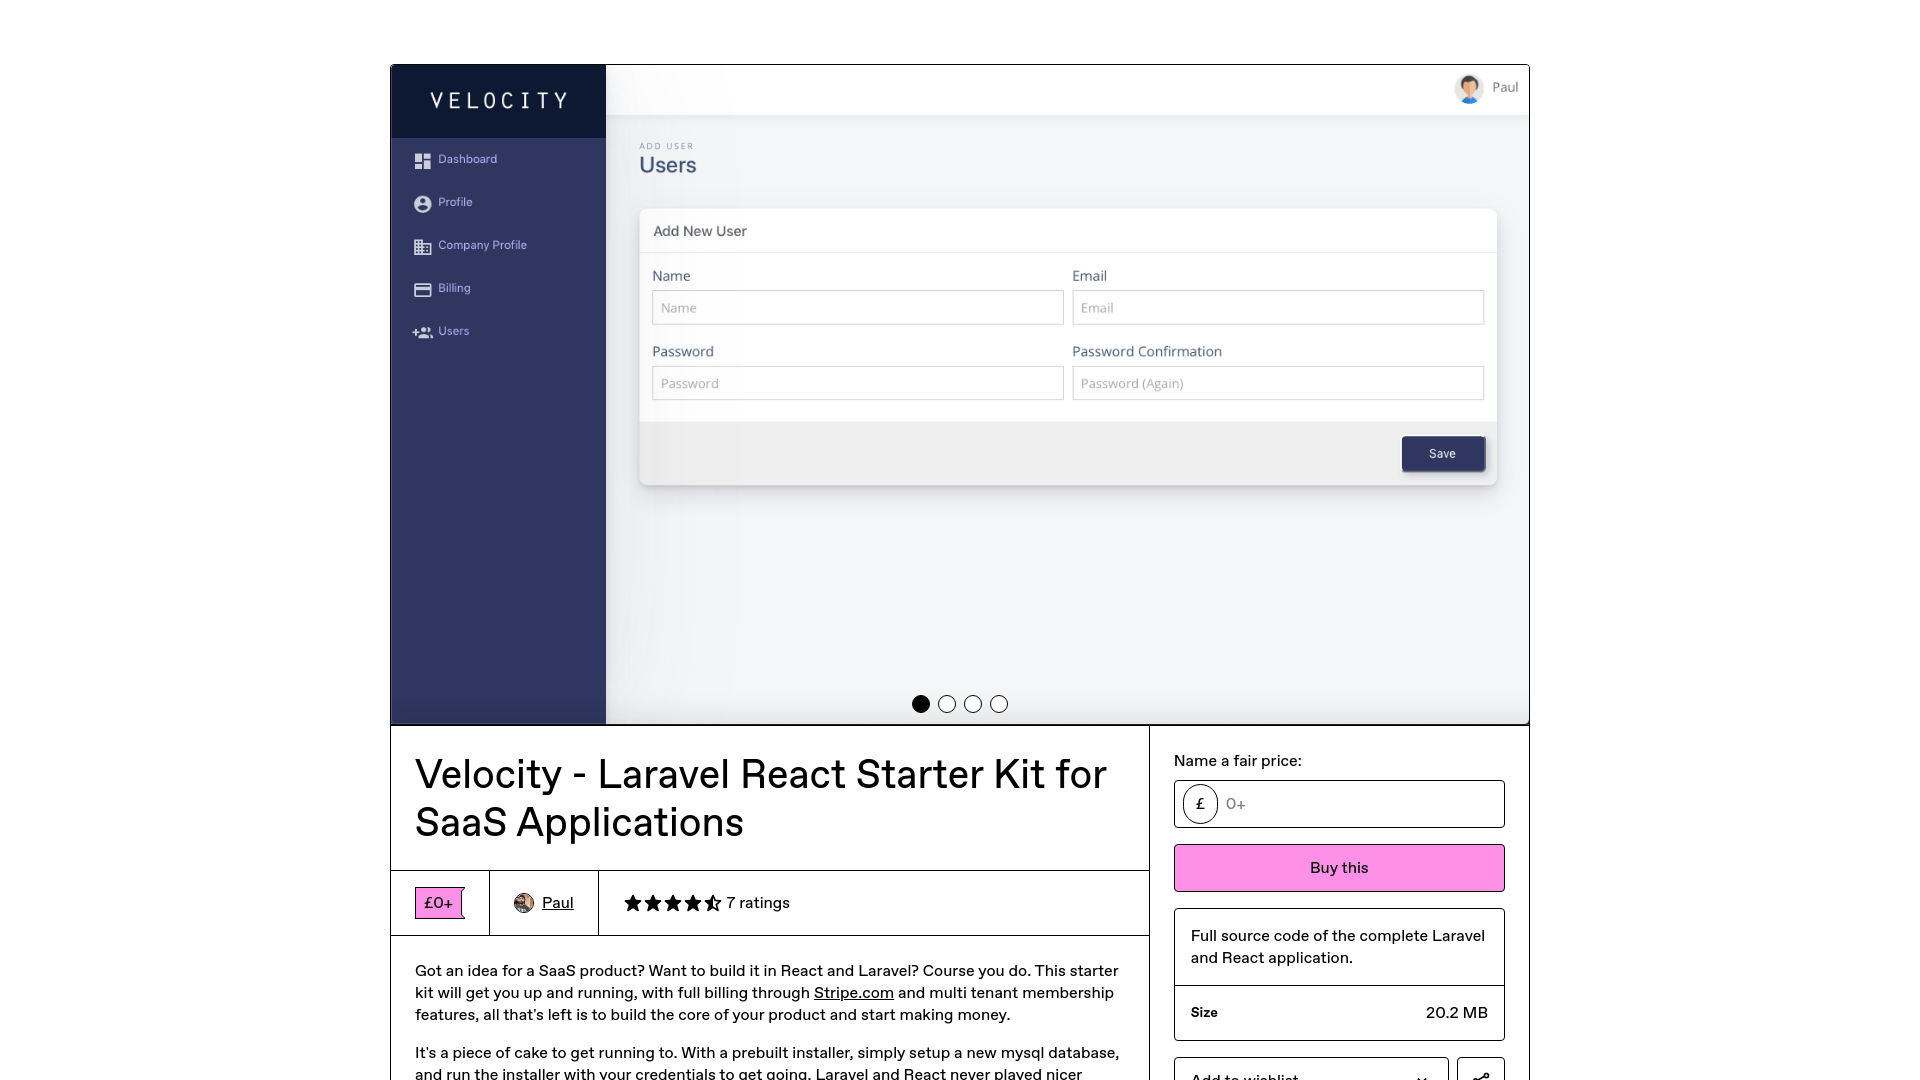
Task: Click the 7 ratings text
Action: coord(758,903)
